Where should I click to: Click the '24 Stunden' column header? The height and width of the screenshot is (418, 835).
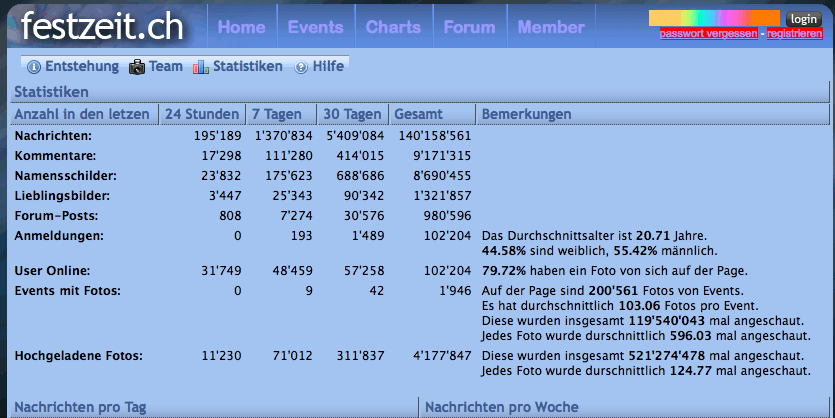[201, 114]
